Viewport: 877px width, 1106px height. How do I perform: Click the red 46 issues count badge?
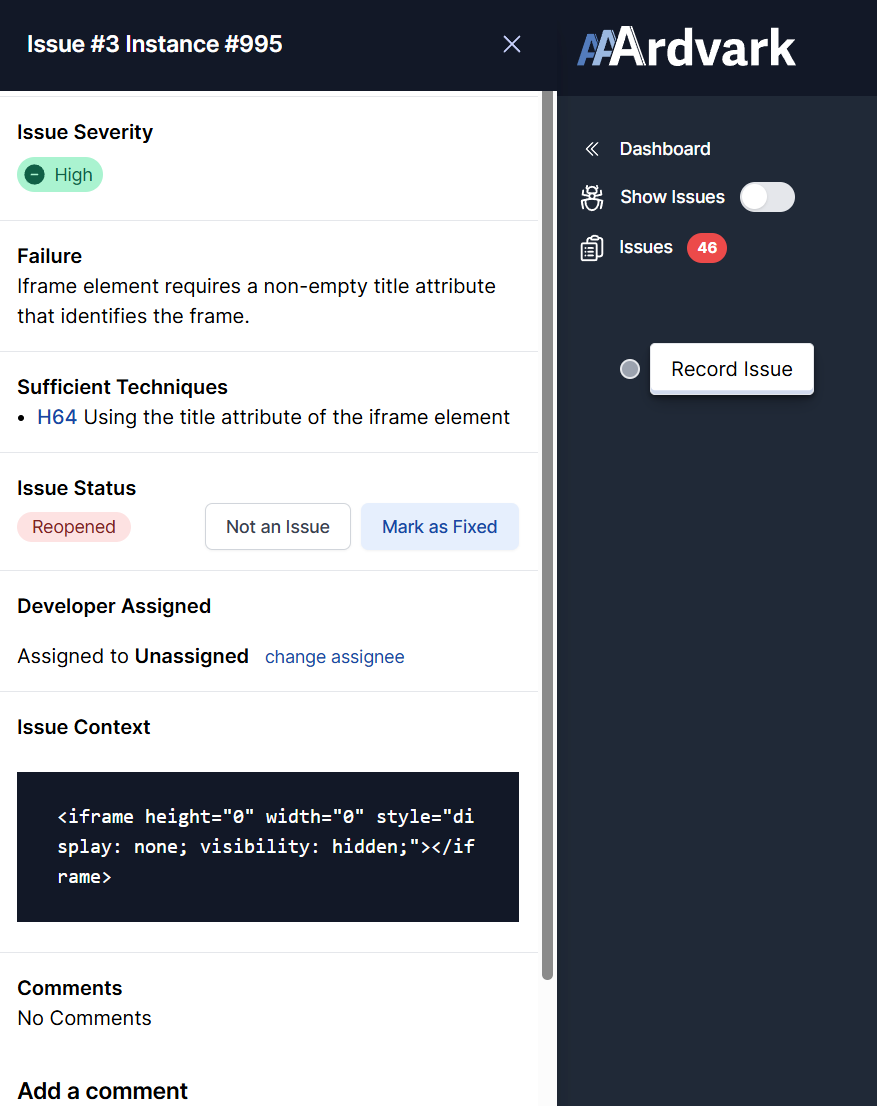[706, 248]
